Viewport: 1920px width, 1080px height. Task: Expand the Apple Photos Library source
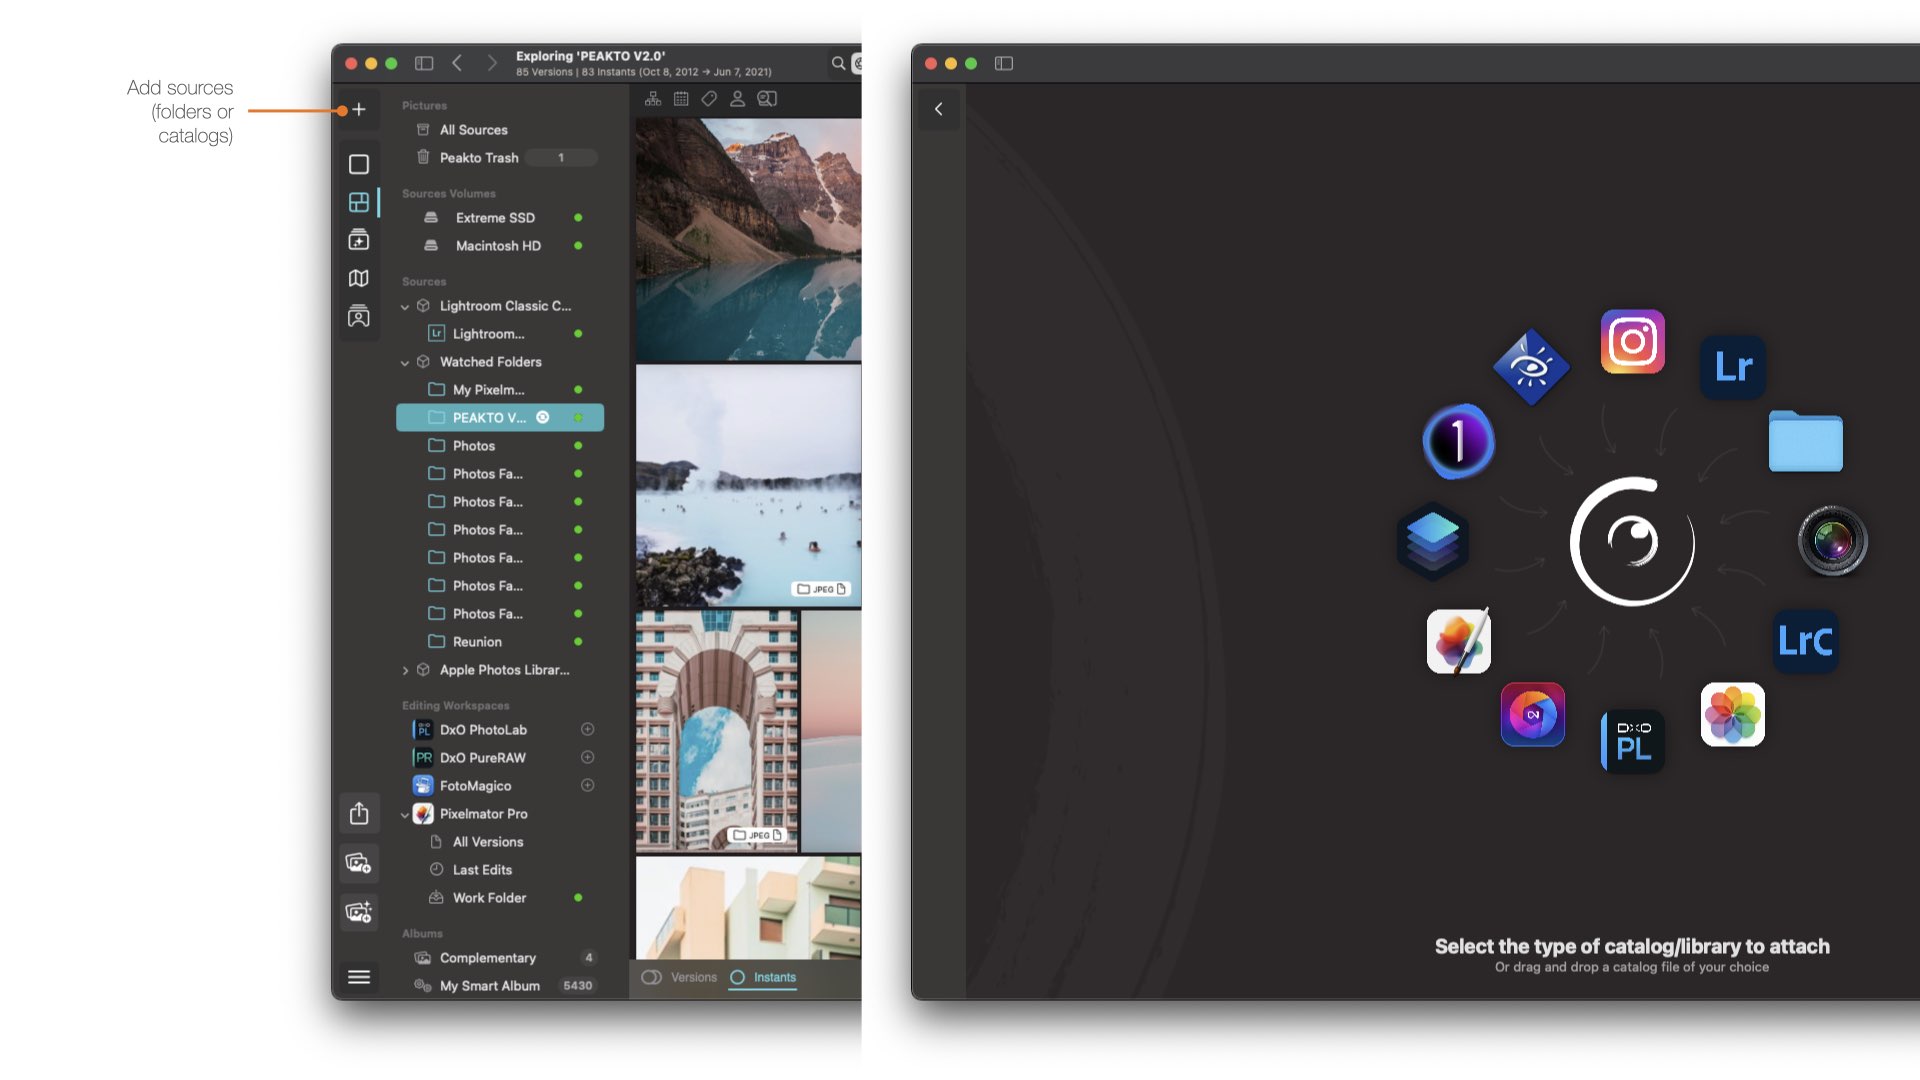(405, 670)
